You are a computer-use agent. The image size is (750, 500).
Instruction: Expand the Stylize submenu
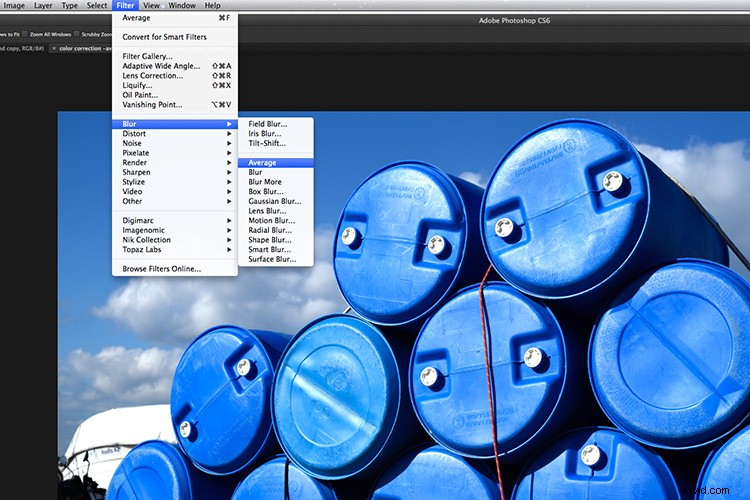coord(175,182)
